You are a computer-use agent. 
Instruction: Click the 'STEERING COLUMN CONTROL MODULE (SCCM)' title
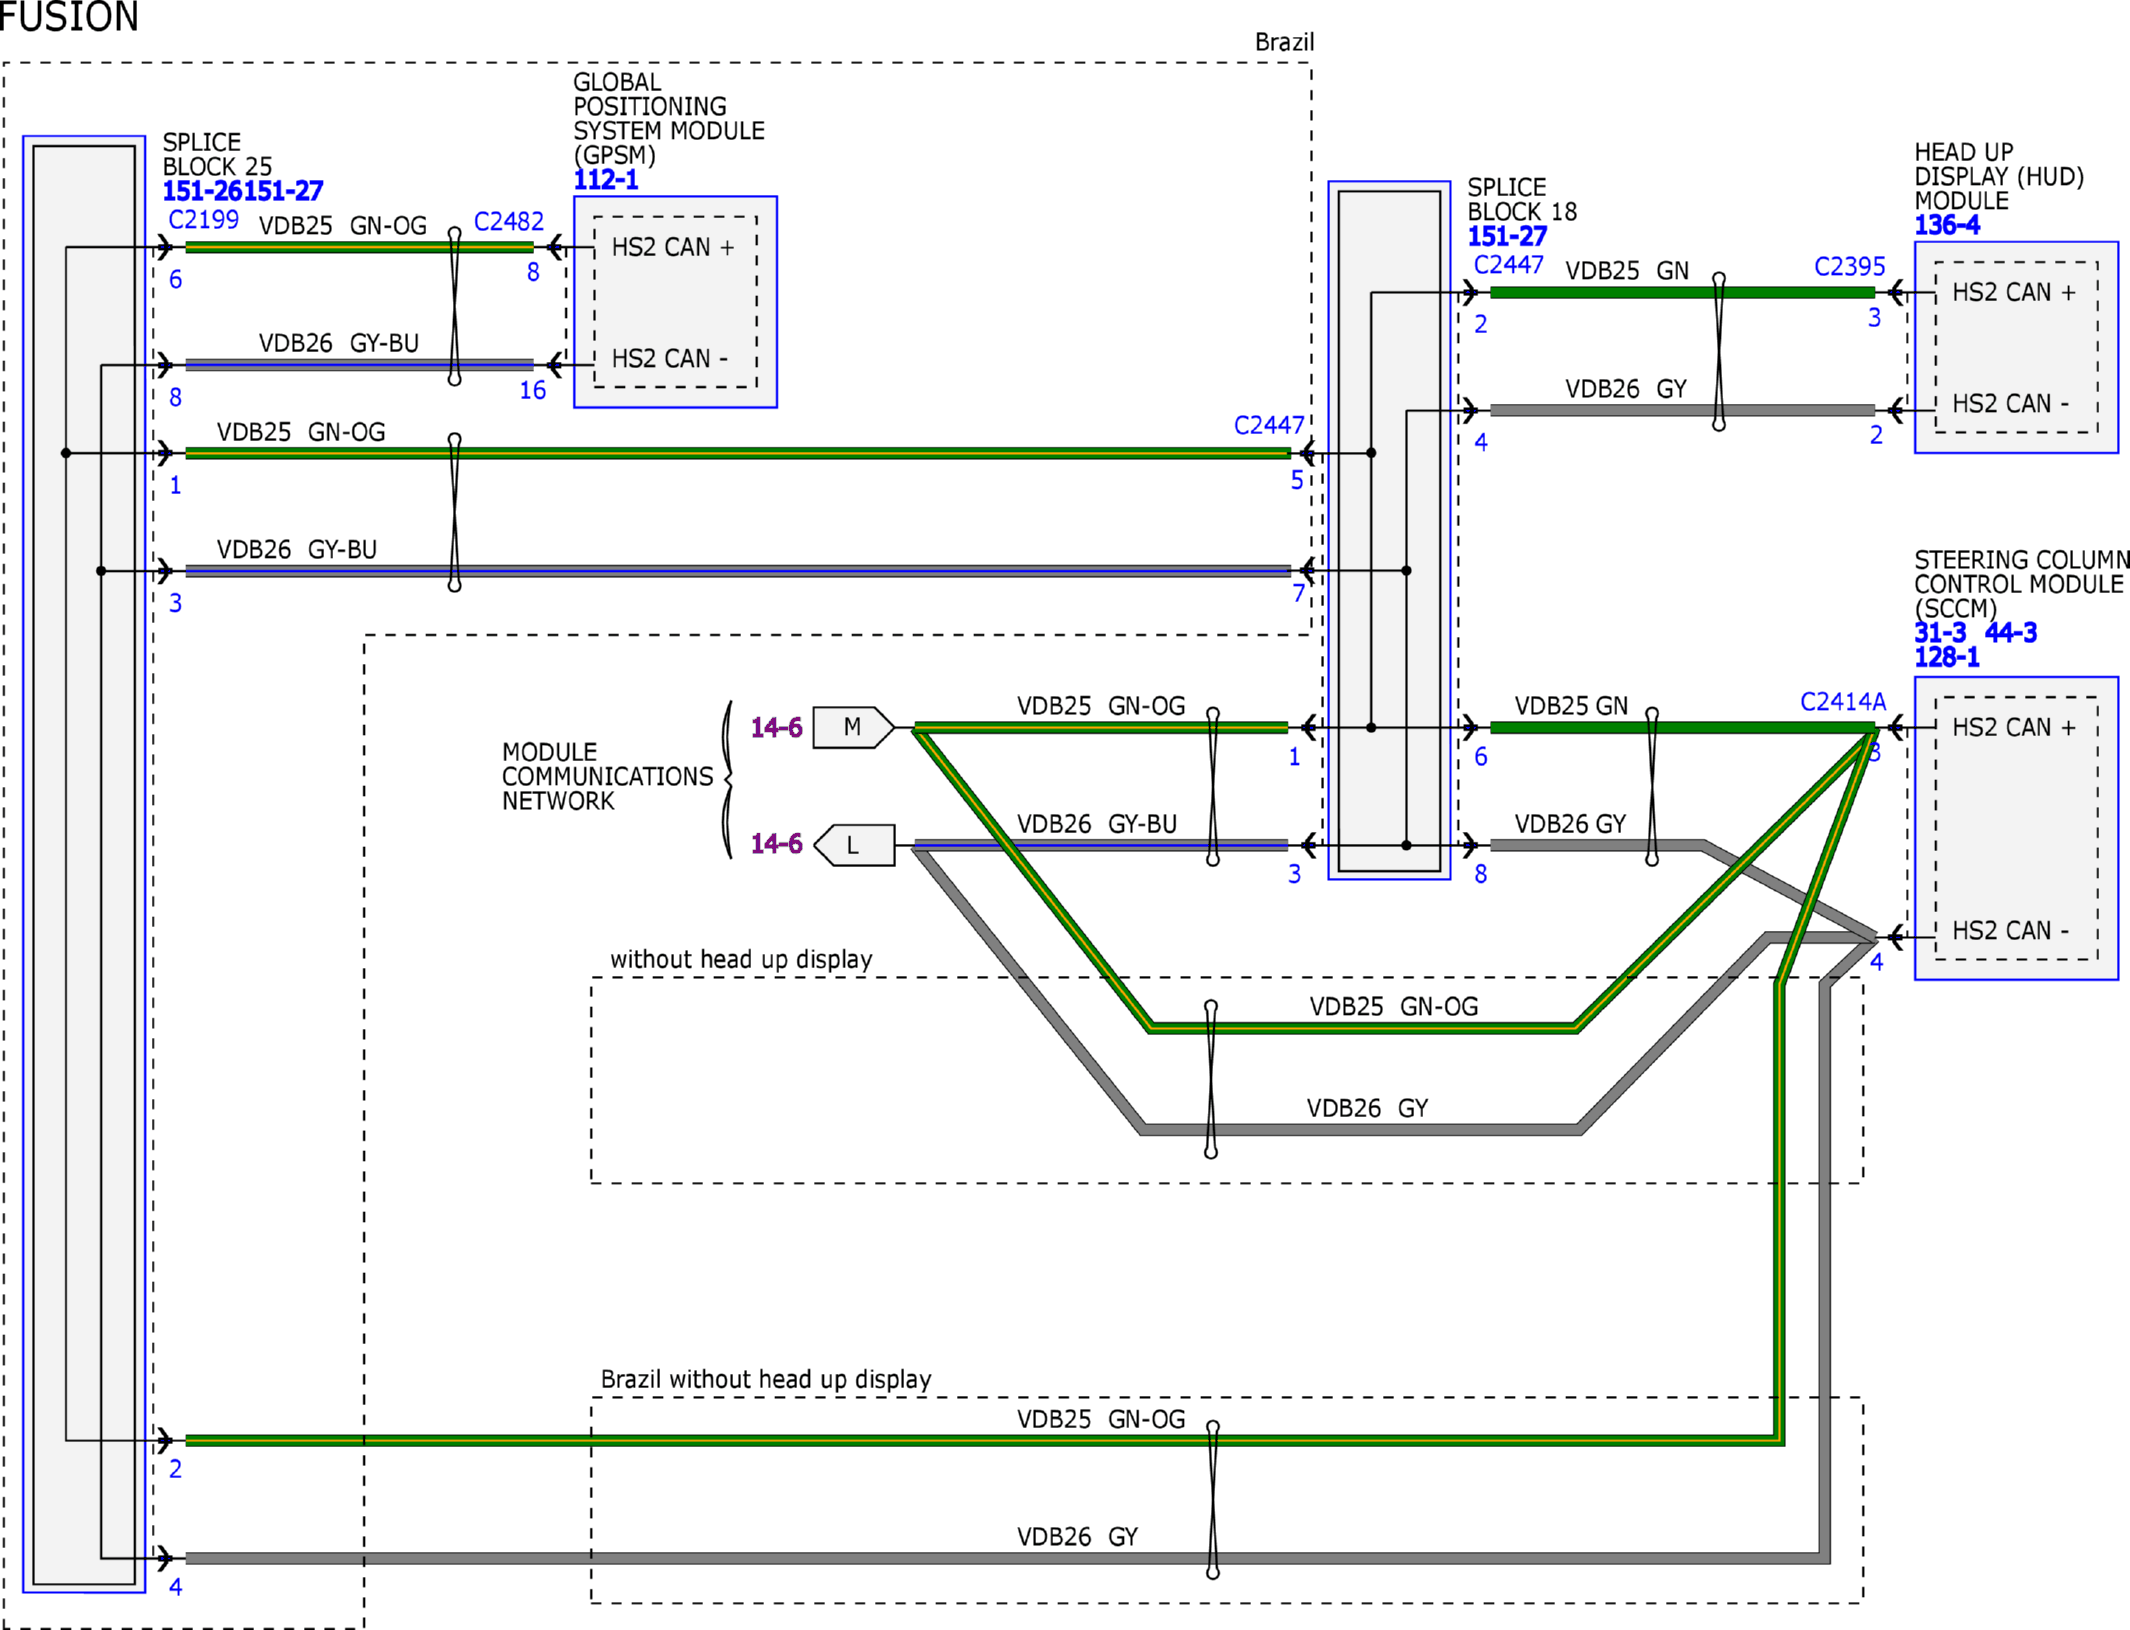(2021, 584)
